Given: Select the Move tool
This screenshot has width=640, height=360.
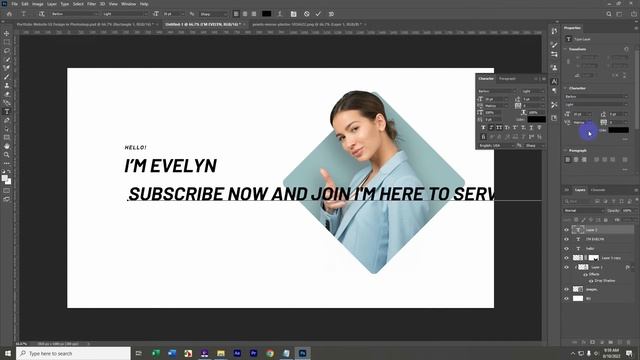Looking at the screenshot, I should coord(7,33).
